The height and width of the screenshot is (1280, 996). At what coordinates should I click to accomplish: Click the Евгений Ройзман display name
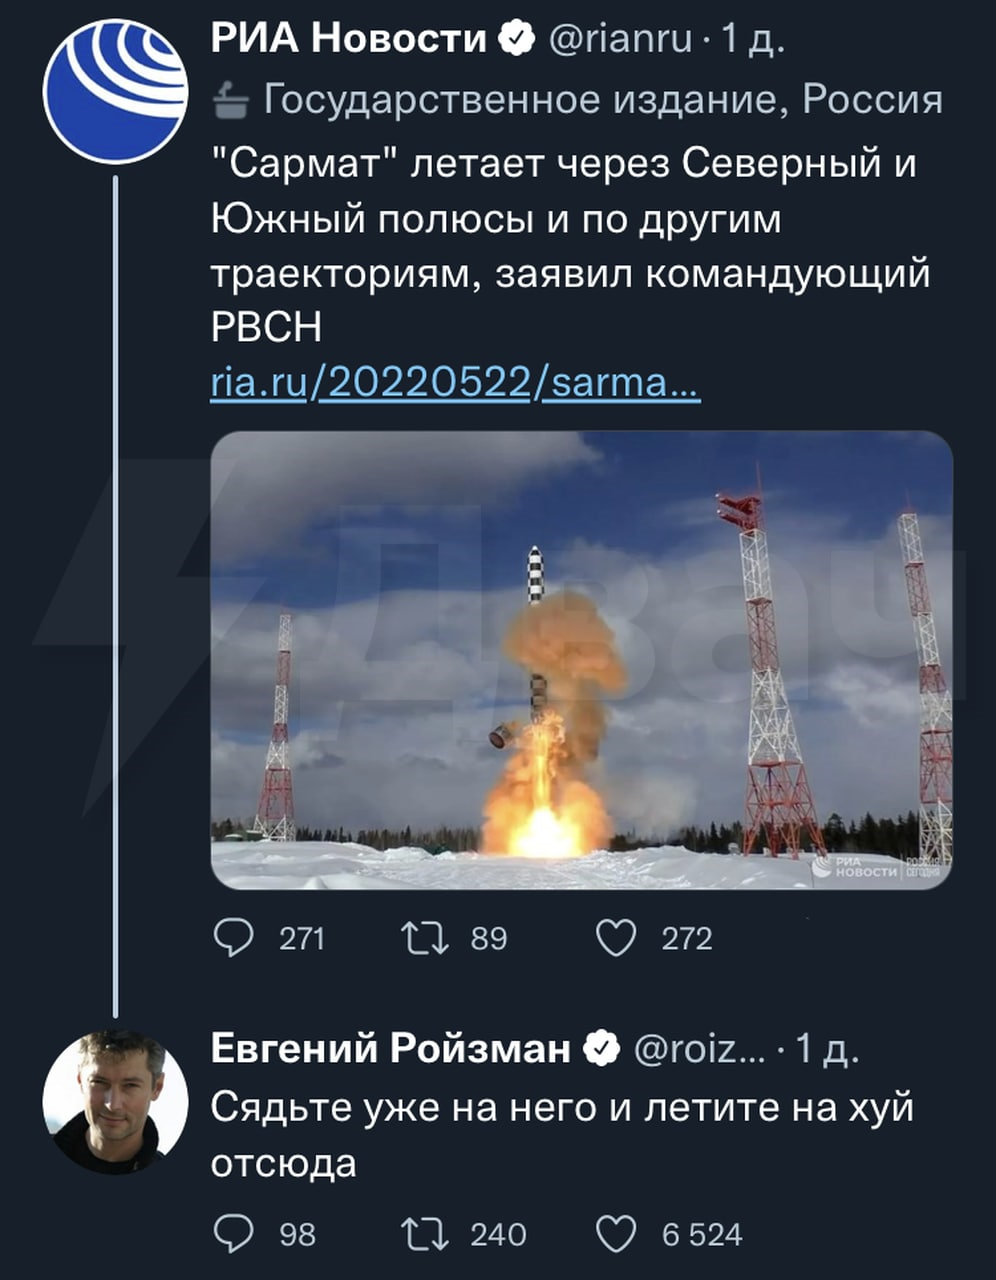coord(390,1049)
